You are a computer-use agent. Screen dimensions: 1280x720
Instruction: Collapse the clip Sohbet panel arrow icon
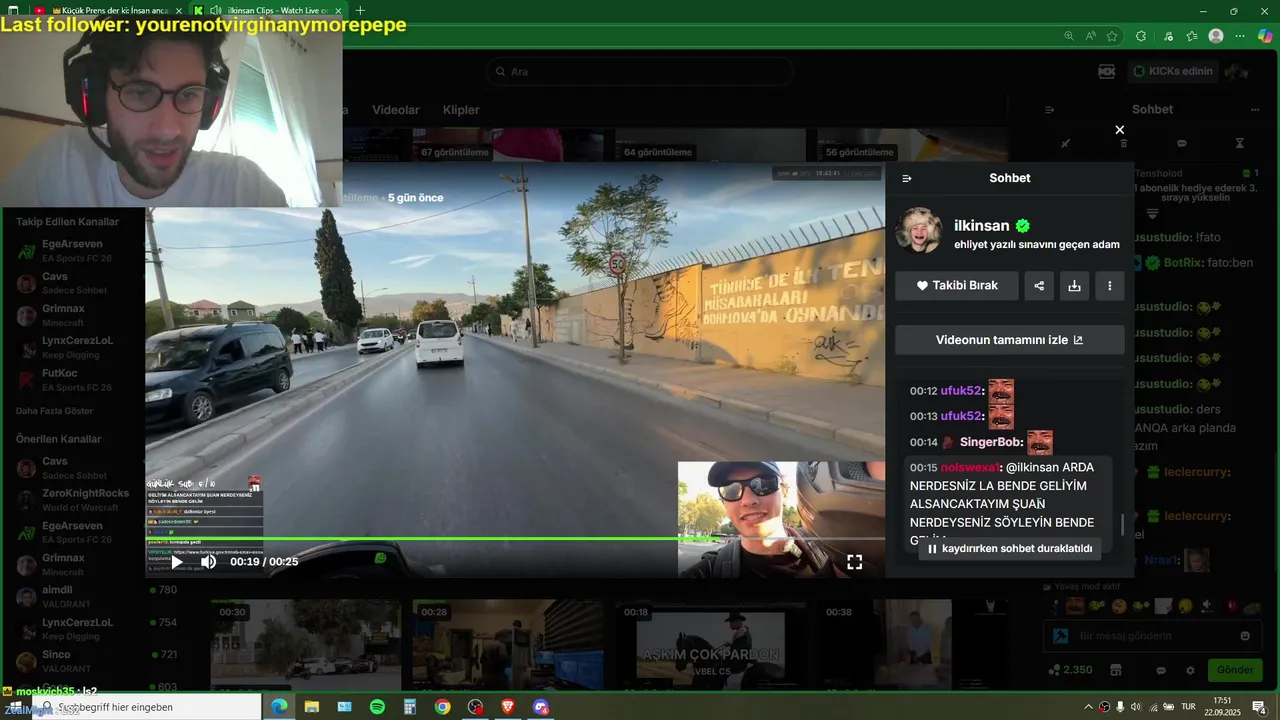pos(907,178)
